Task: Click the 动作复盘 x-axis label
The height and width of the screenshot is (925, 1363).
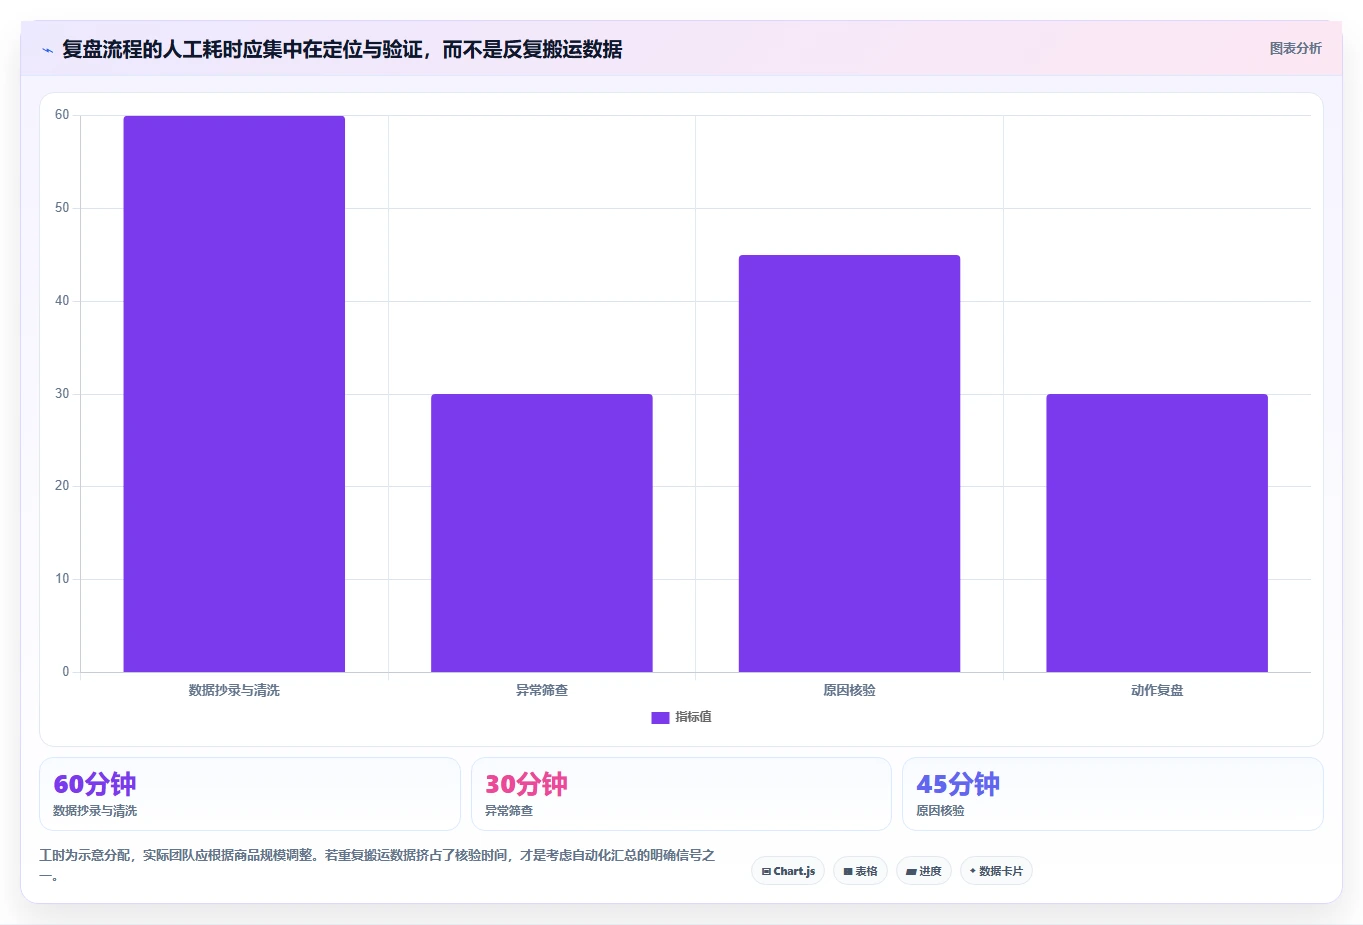Action: pyautogui.click(x=1157, y=690)
